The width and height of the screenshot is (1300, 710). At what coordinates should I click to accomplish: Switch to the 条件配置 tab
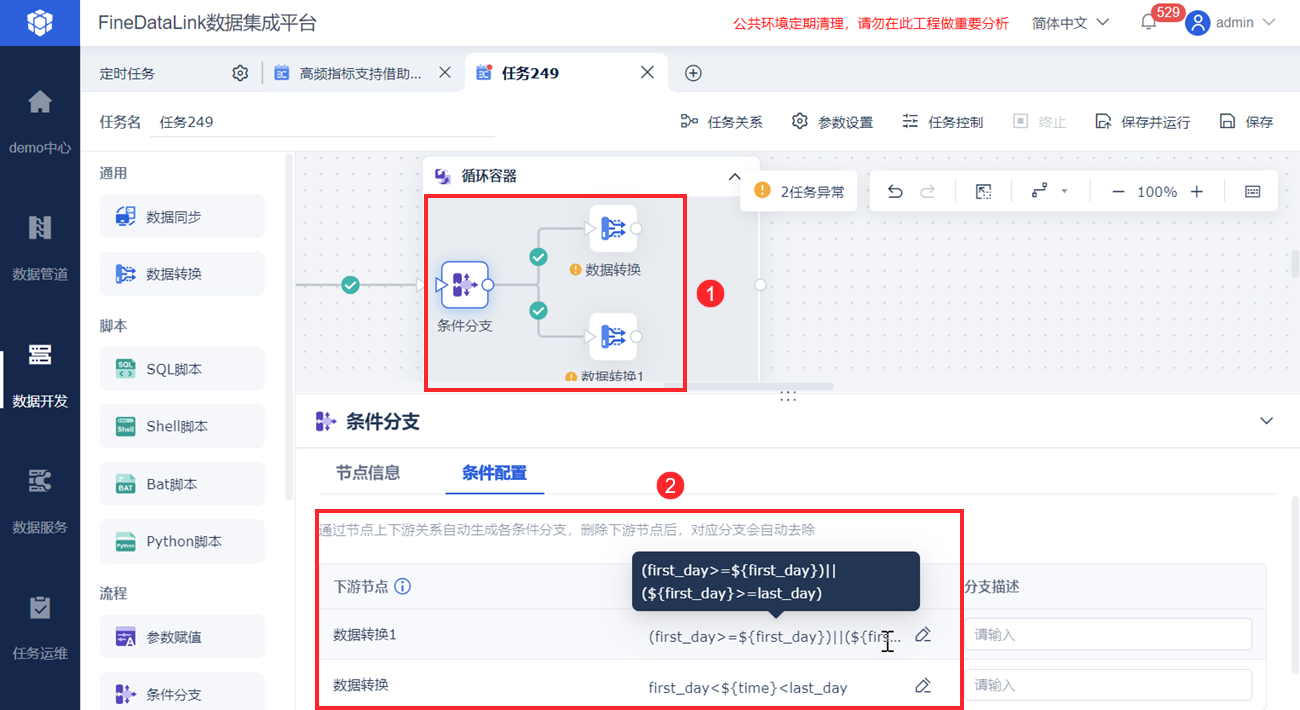(x=494, y=473)
